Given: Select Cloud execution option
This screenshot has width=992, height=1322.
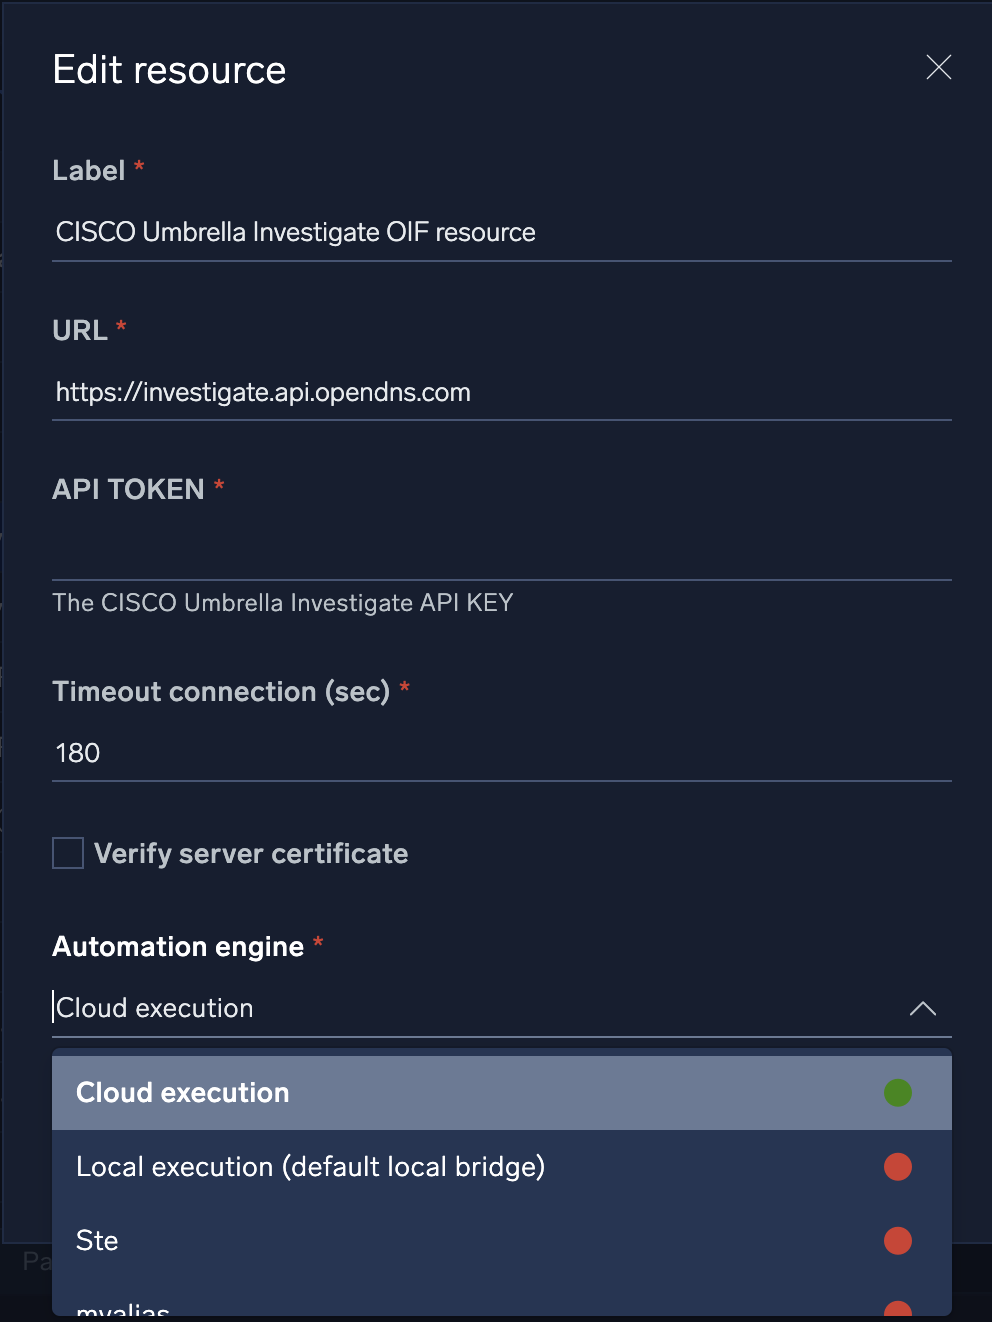Looking at the screenshot, I should pyautogui.click(x=183, y=1093).
